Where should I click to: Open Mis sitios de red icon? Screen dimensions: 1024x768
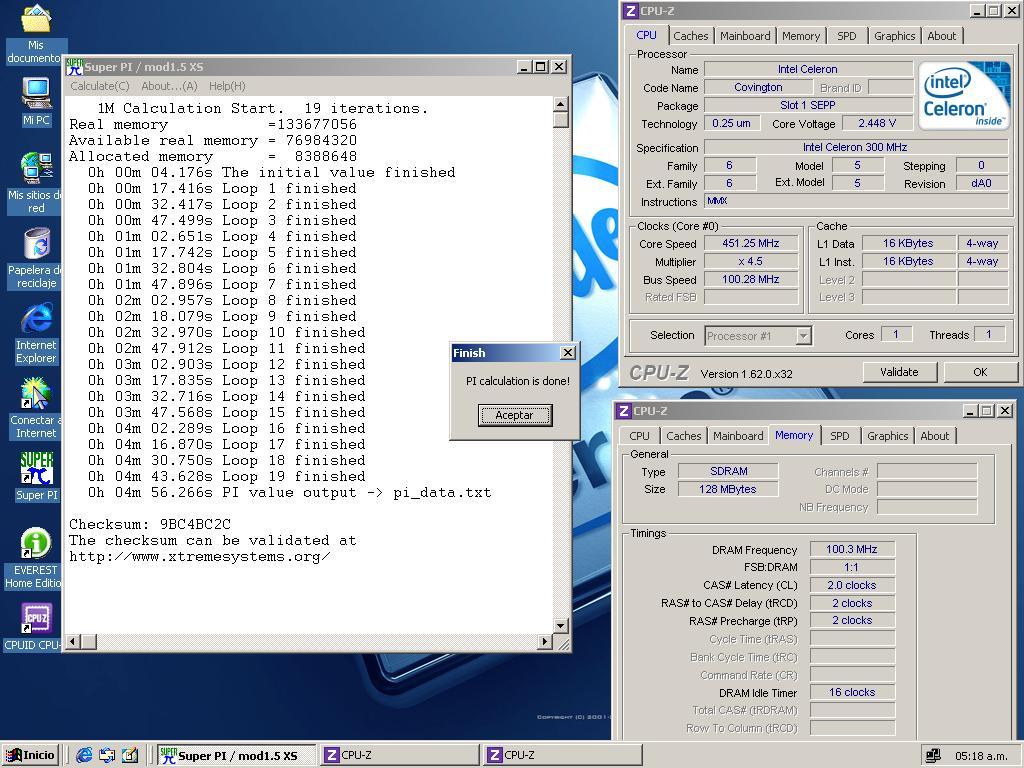[36, 182]
